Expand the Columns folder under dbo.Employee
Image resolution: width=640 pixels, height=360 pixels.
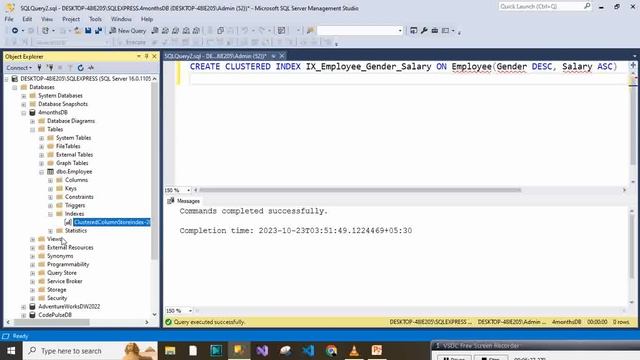[x=51, y=180]
